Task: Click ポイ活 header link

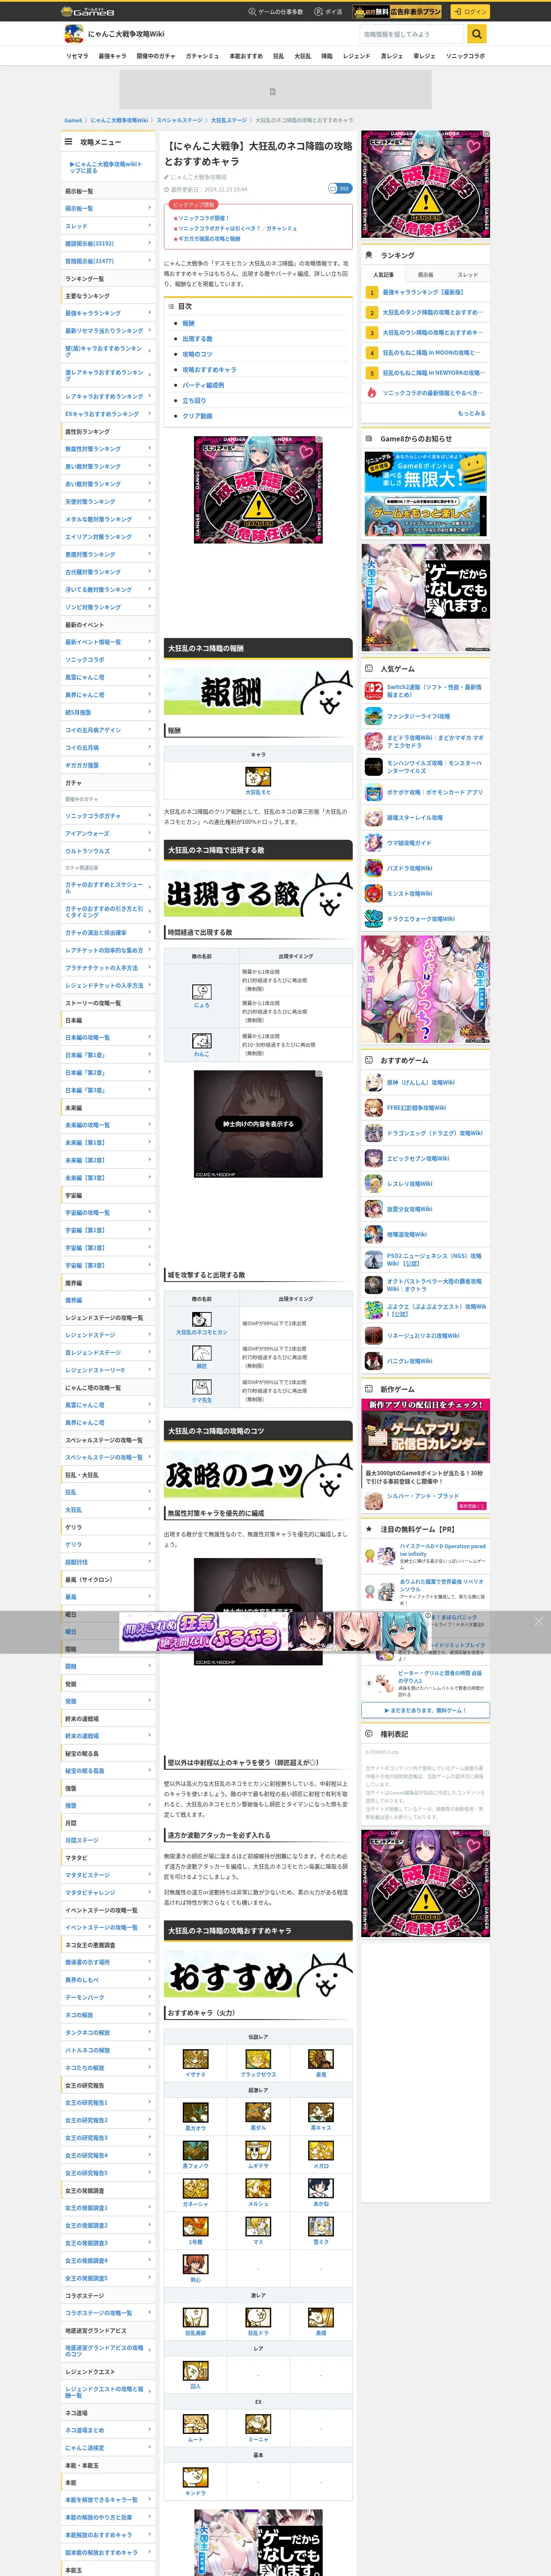Action: point(328,12)
